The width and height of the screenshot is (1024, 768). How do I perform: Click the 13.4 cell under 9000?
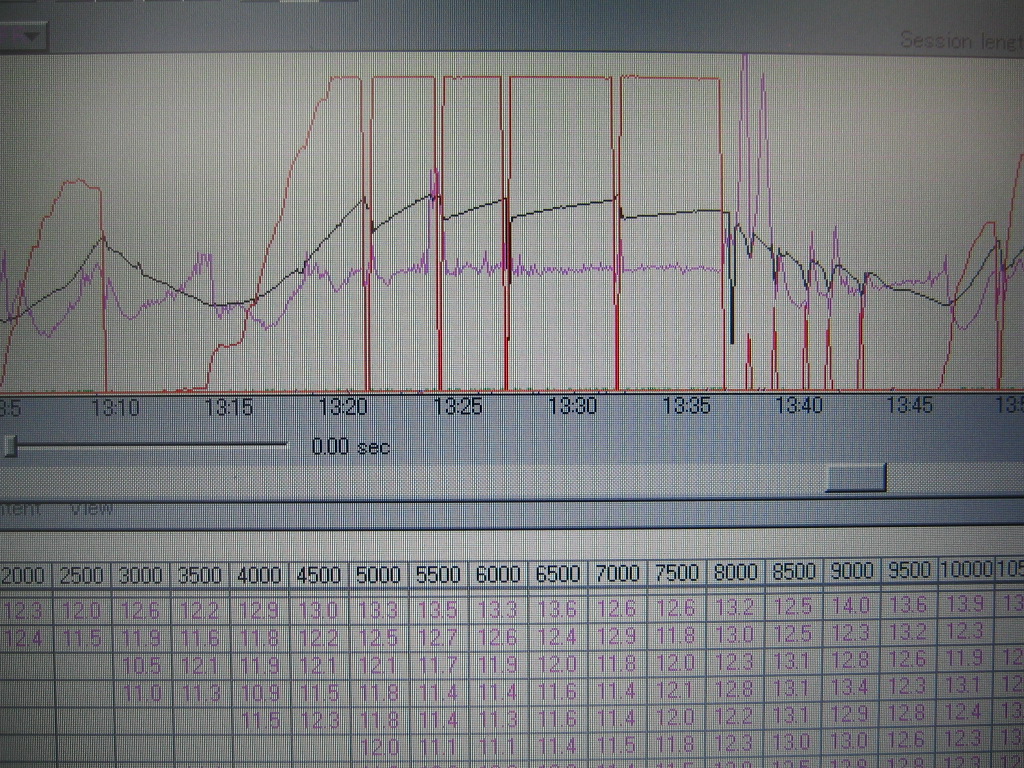pyautogui.click(x=850, y=688)
